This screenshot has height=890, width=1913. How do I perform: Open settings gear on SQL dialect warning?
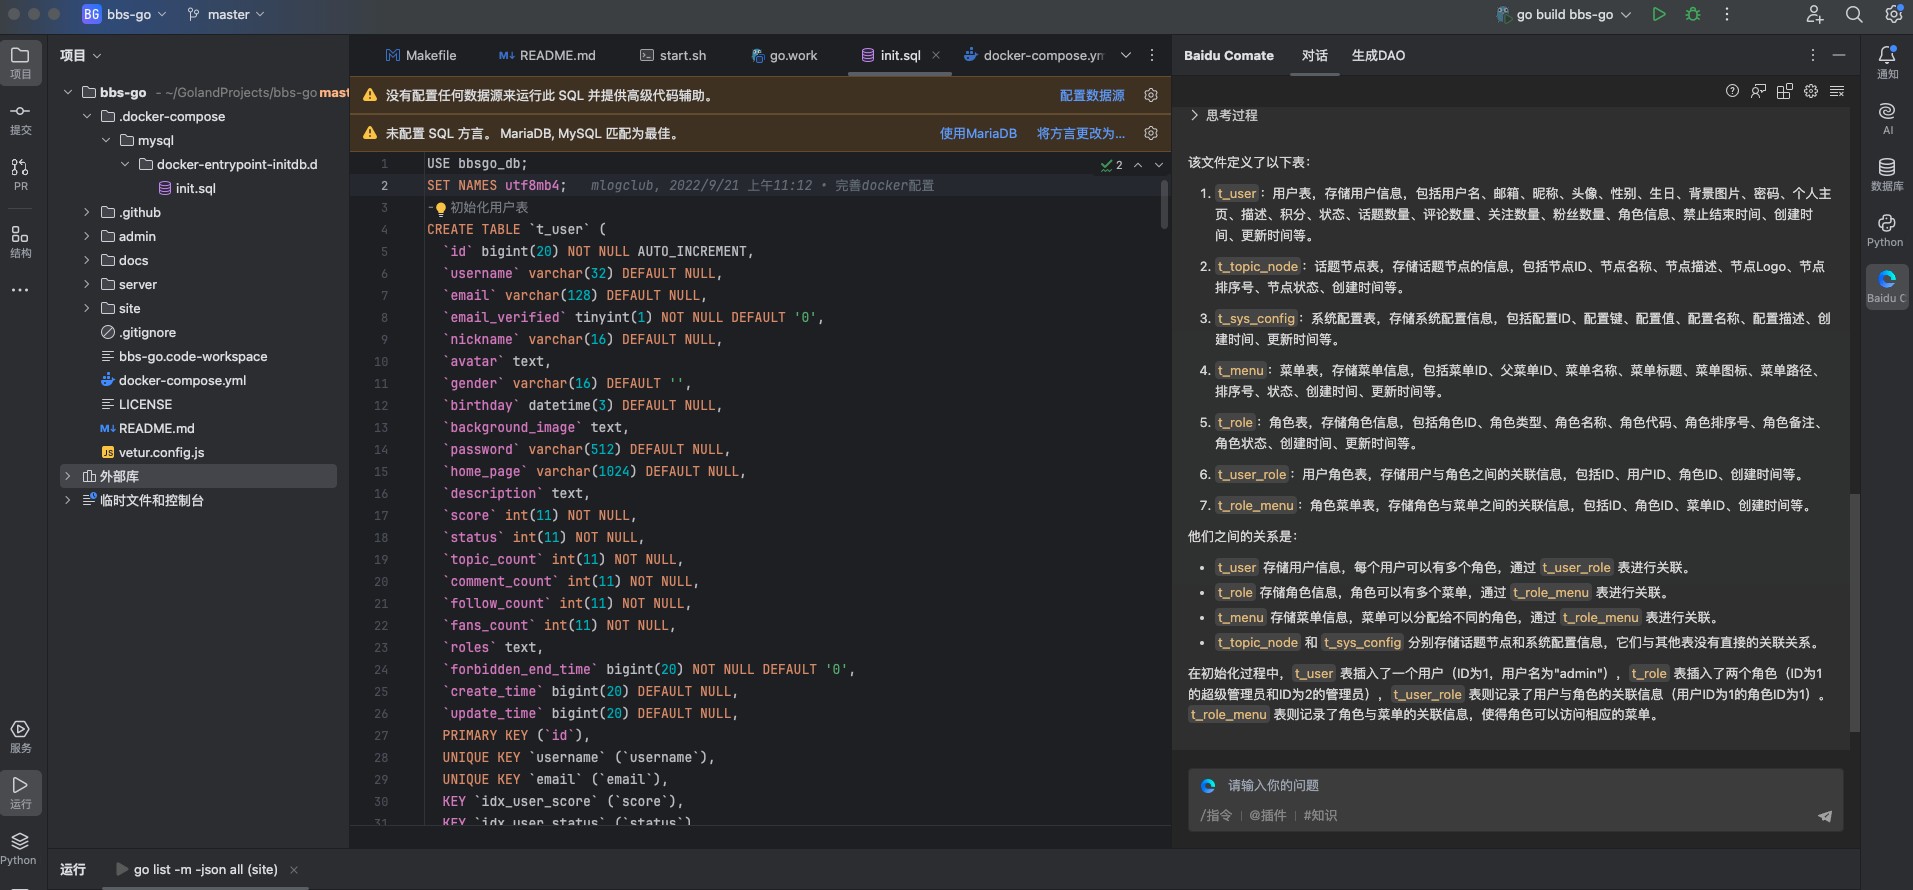point(1151,133)
